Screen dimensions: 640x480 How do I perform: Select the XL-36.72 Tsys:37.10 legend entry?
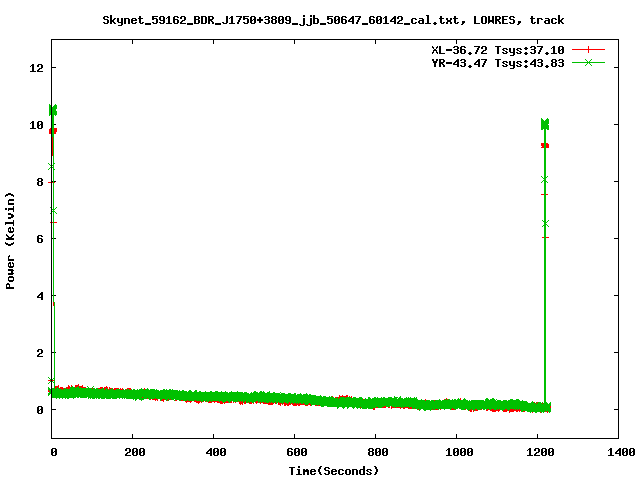click(x=498, y=50)
